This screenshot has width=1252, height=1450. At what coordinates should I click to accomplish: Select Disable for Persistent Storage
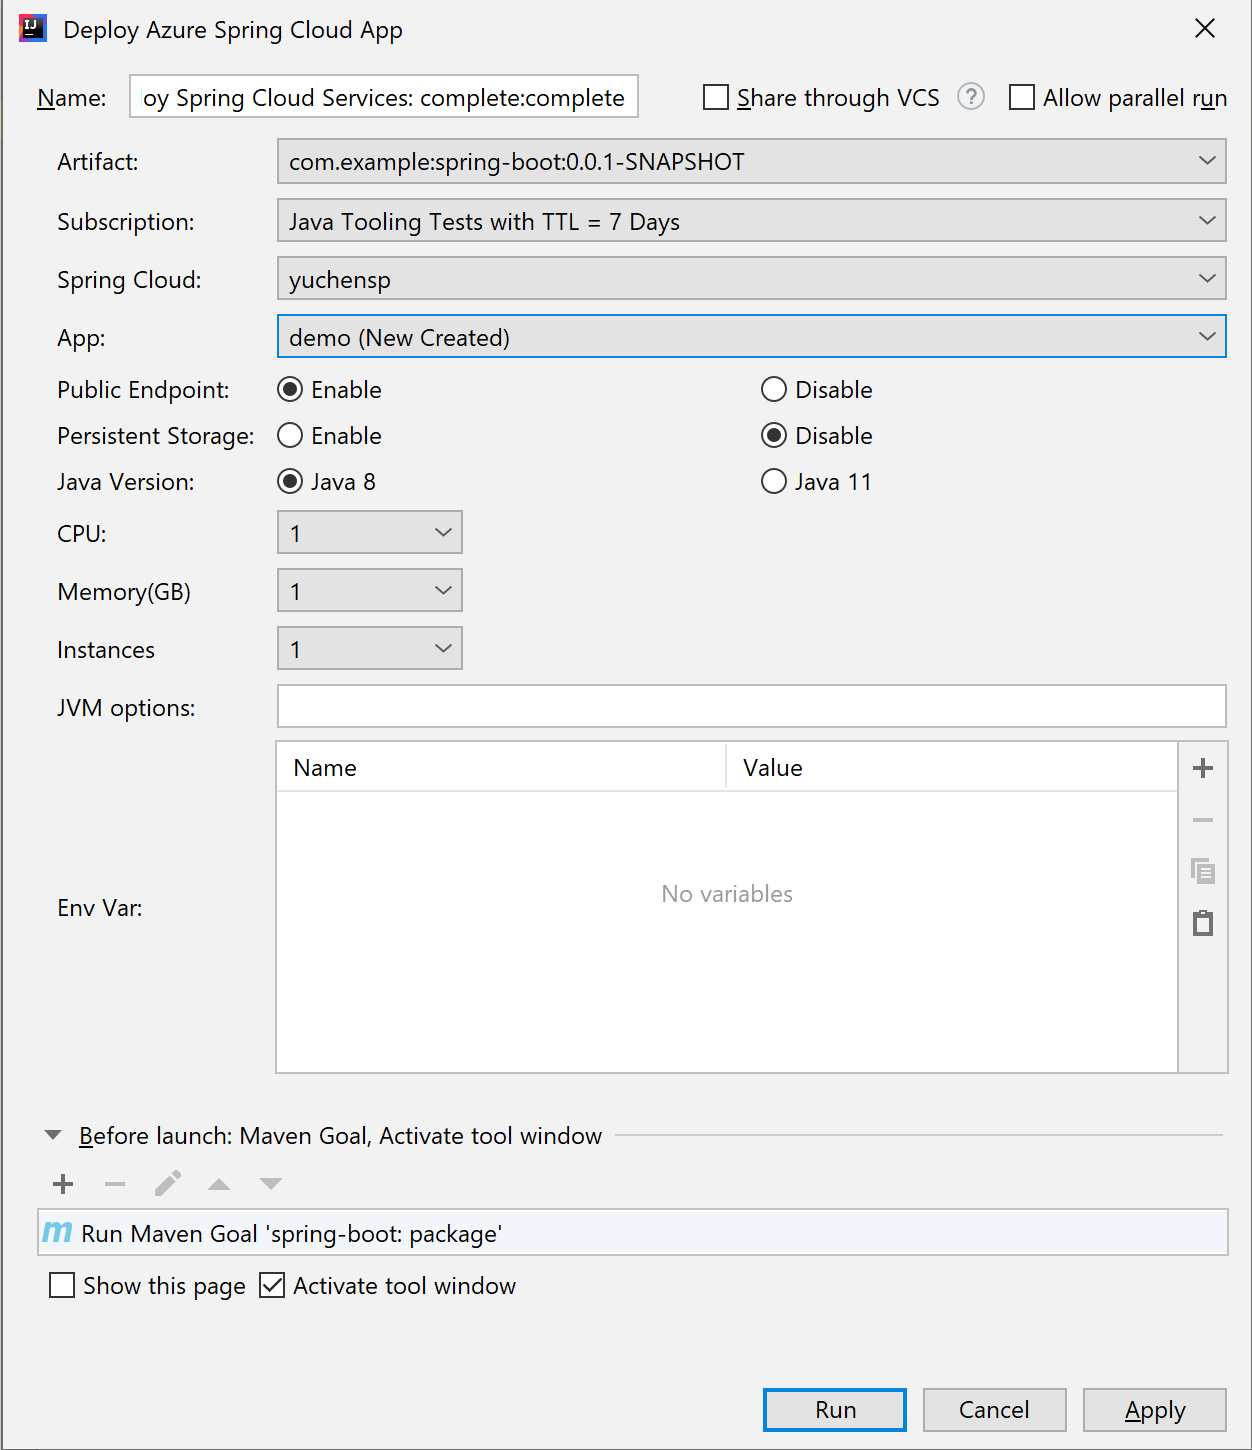[x=774, y=435]
